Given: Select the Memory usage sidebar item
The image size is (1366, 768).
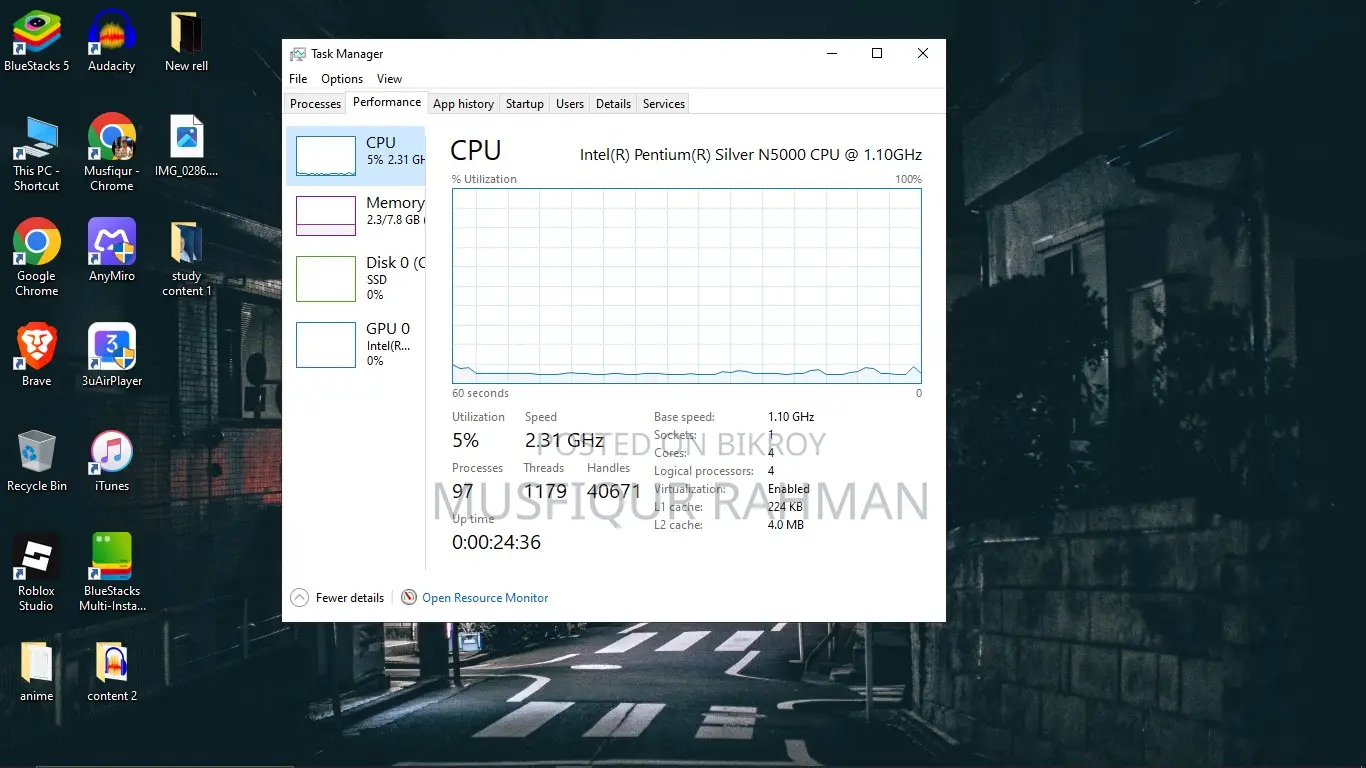Looking at the screenshot, I should click(x=356, y=215).
